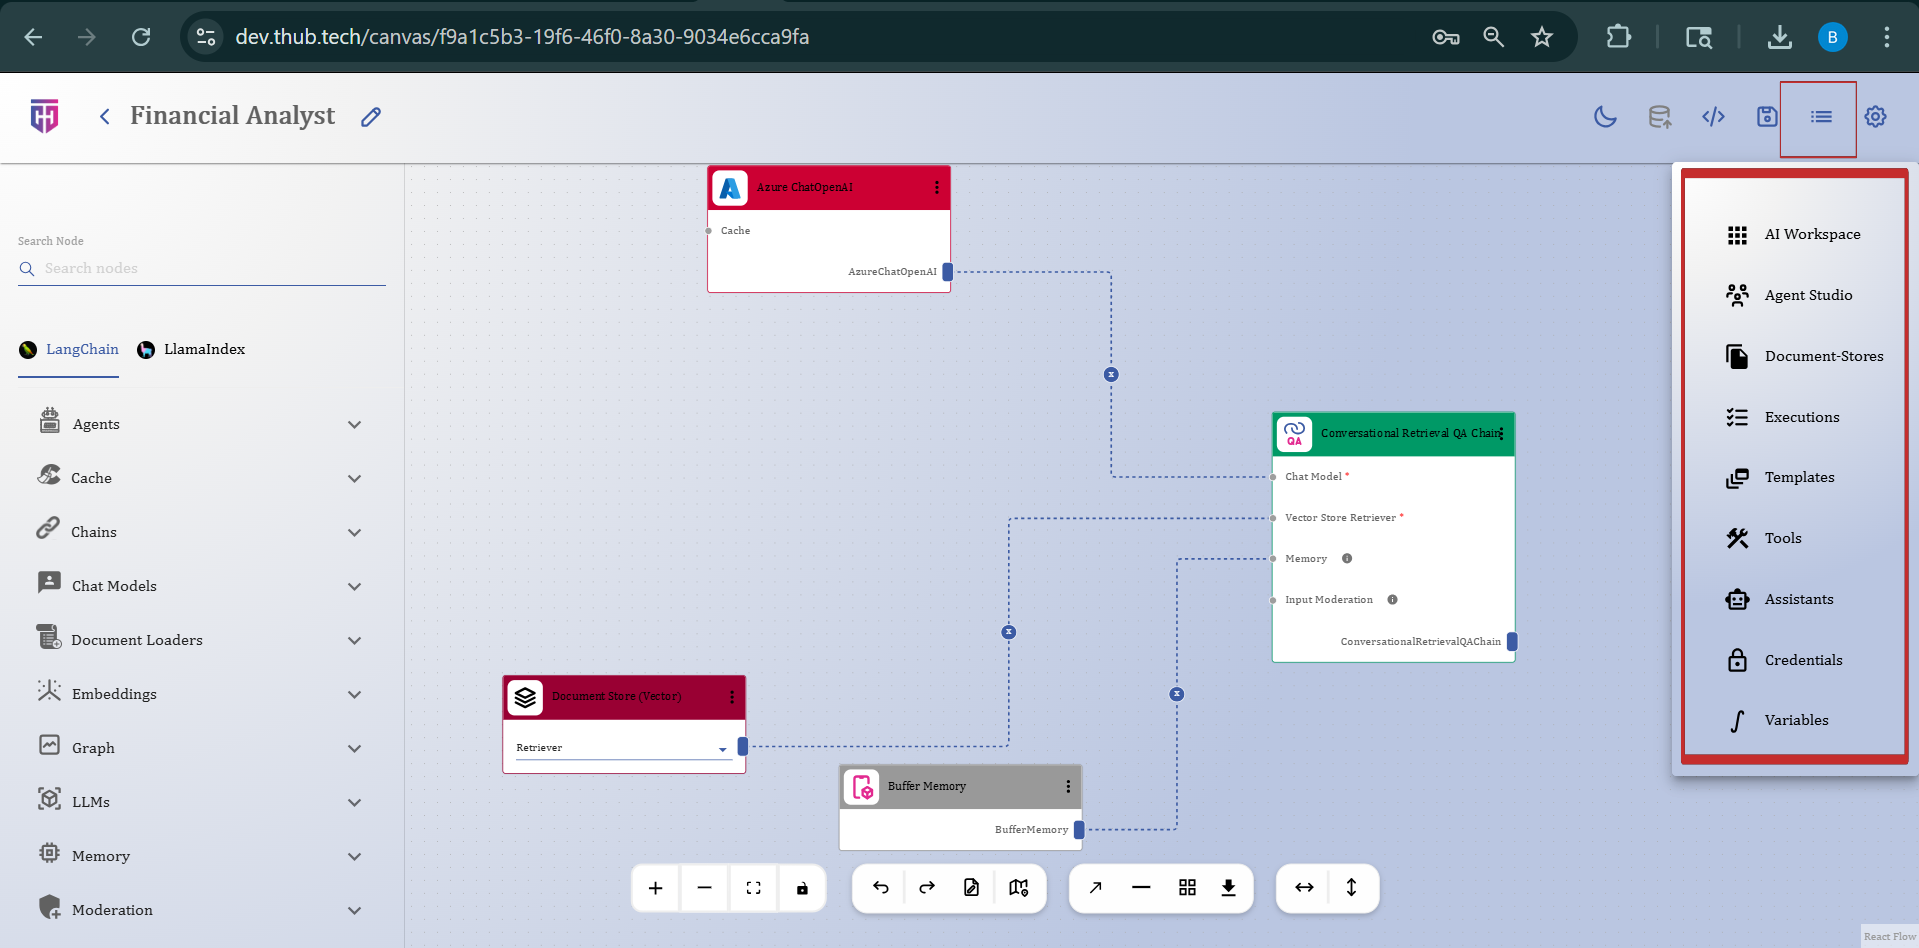Toggle the minimap icon in bottom toolbar

click(x=1018, y=888)
